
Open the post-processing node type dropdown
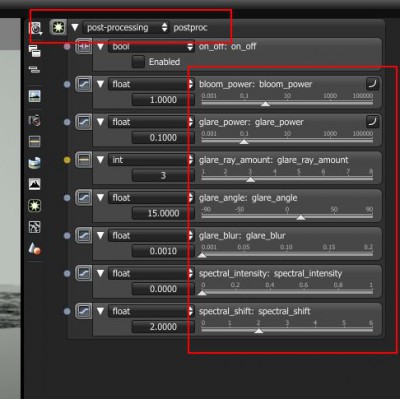point(126,27)
